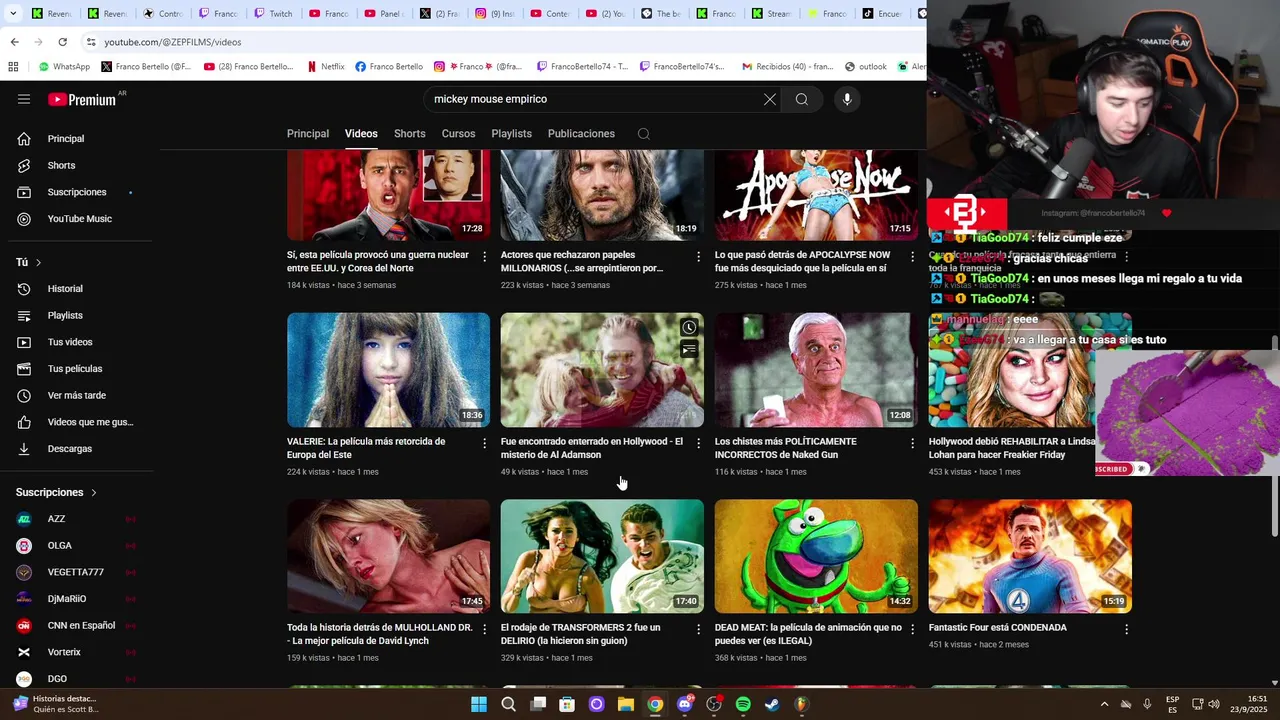The height and width of the screenshot is (720, 1280).
Task: Go back in the browser
Action: pos(14,42)
